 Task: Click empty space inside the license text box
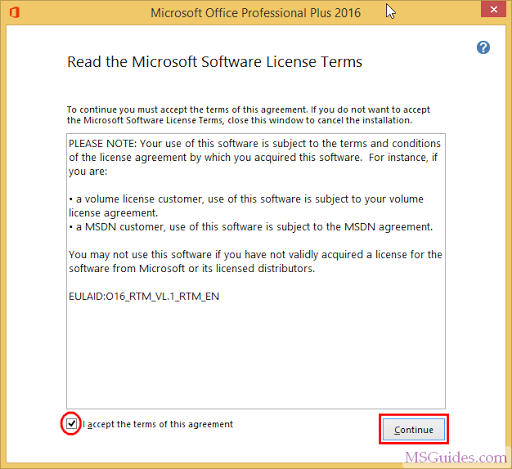256,353
